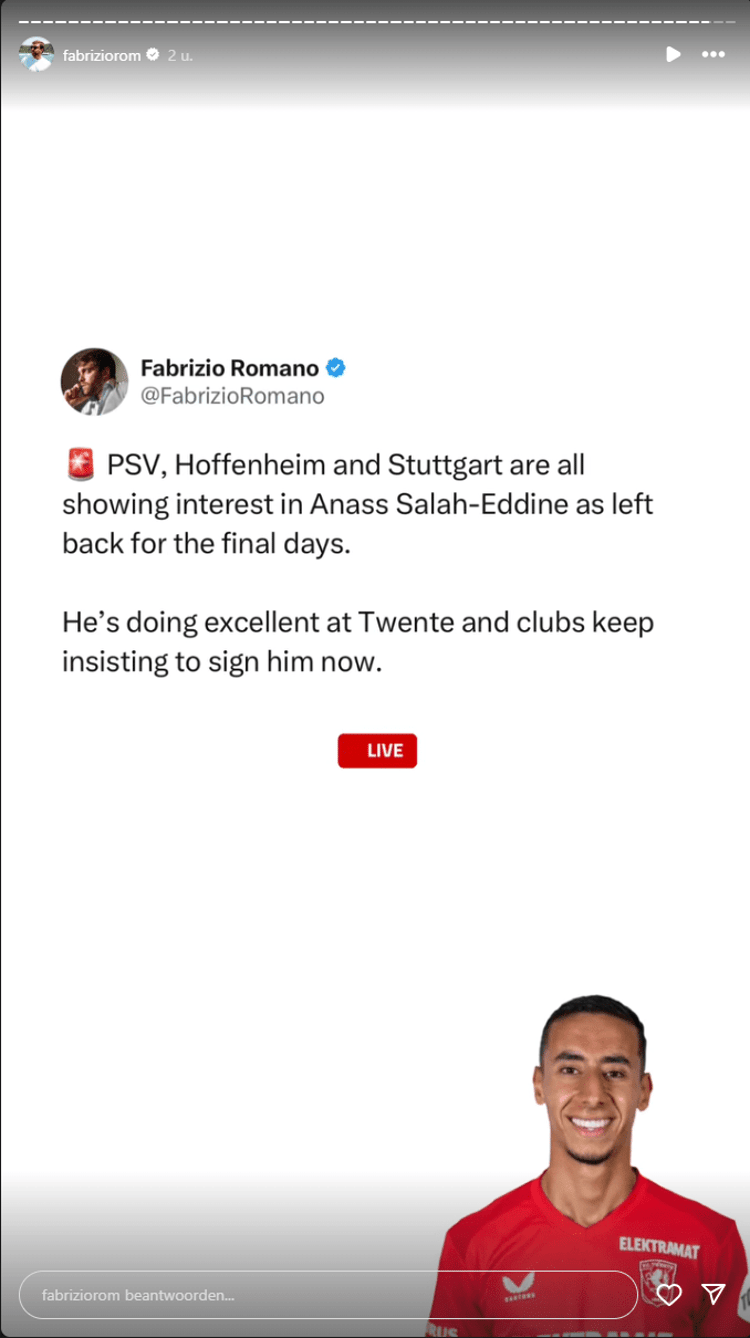Click the bold 'Fabrizio Romano' name in tweet
The image size is (750, 1338).
230,368
